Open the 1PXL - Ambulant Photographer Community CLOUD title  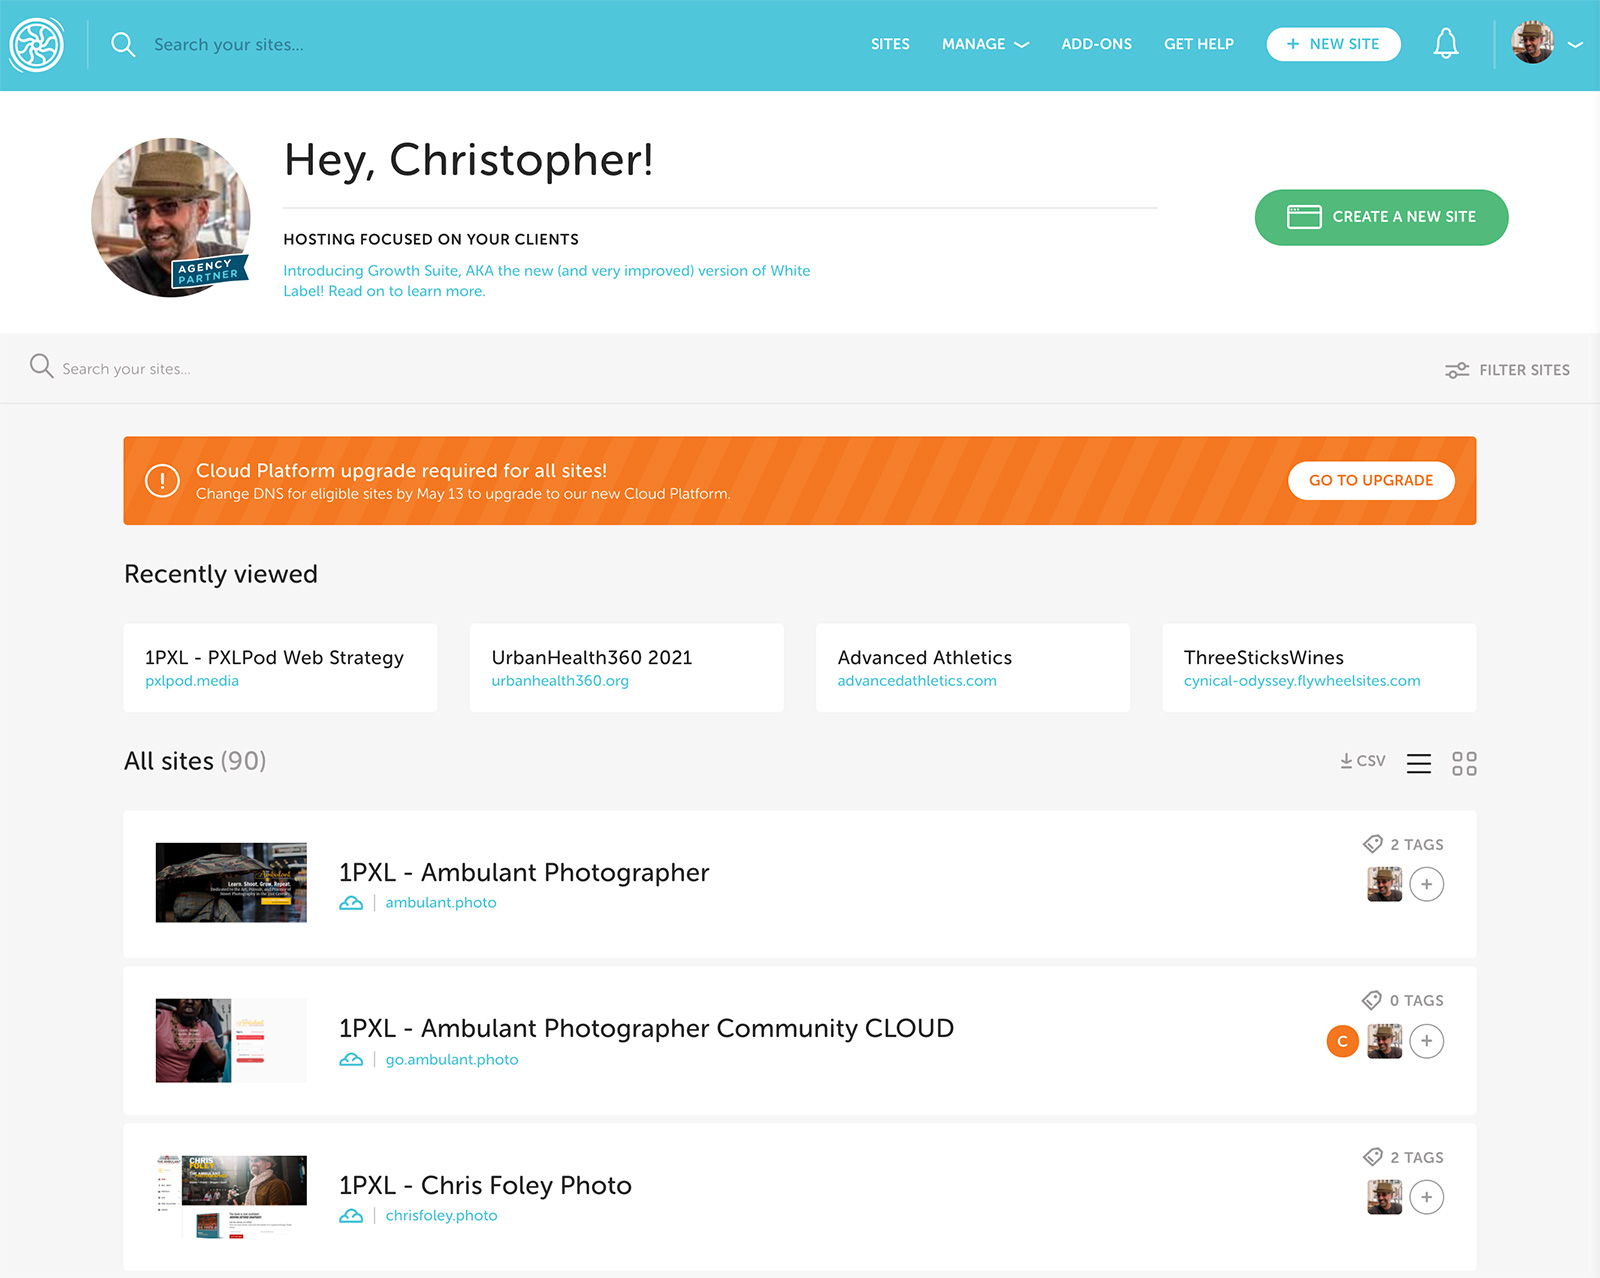(x=646, y=1028)
